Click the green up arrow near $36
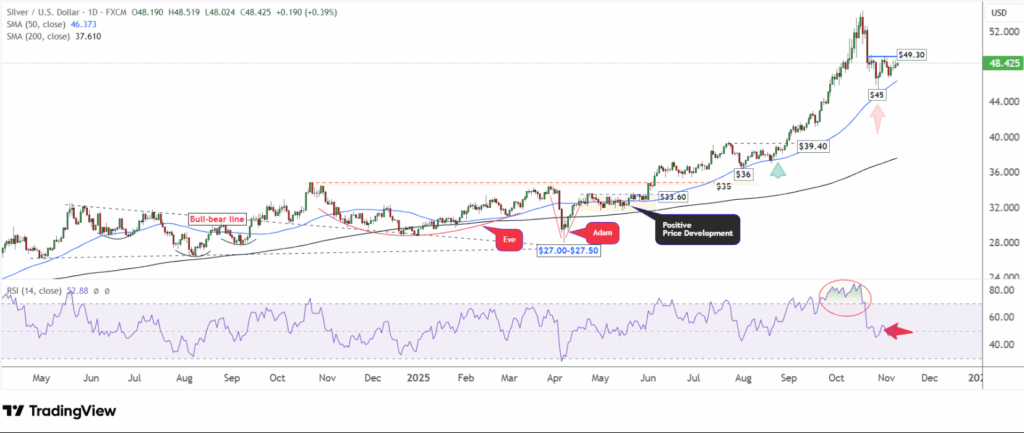1024x433 pixels. click(777, 169)
